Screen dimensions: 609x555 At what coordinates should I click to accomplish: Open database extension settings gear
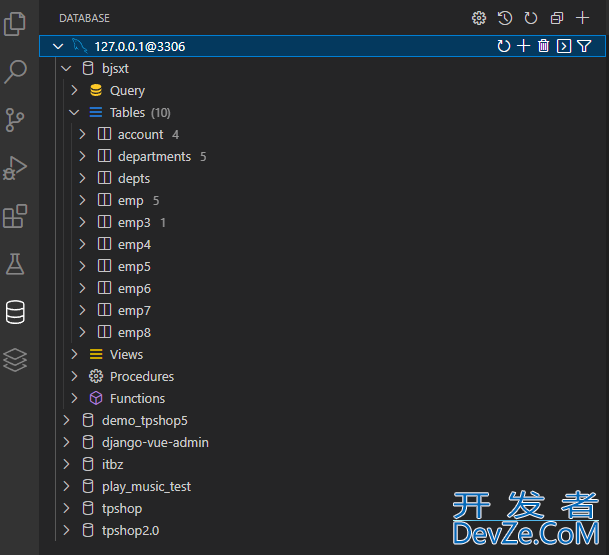point(478,18)
